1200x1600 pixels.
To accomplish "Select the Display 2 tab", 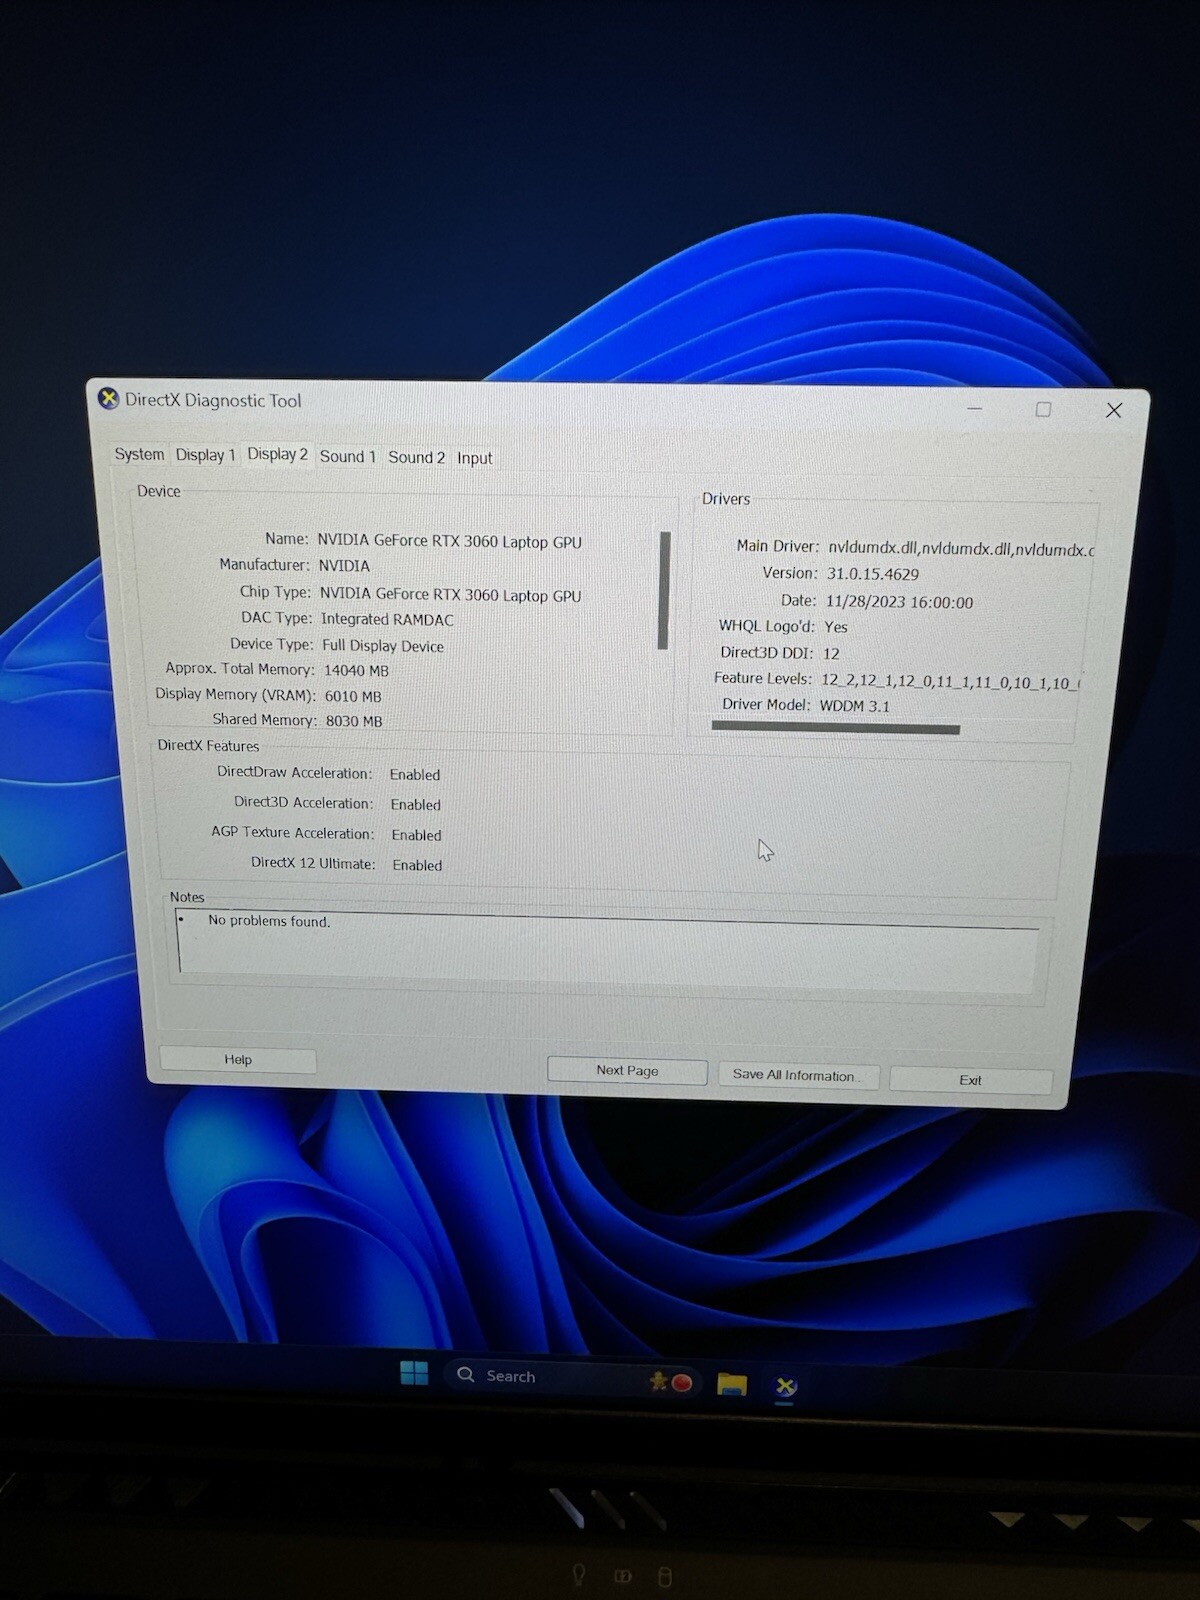I will (277, 454).
